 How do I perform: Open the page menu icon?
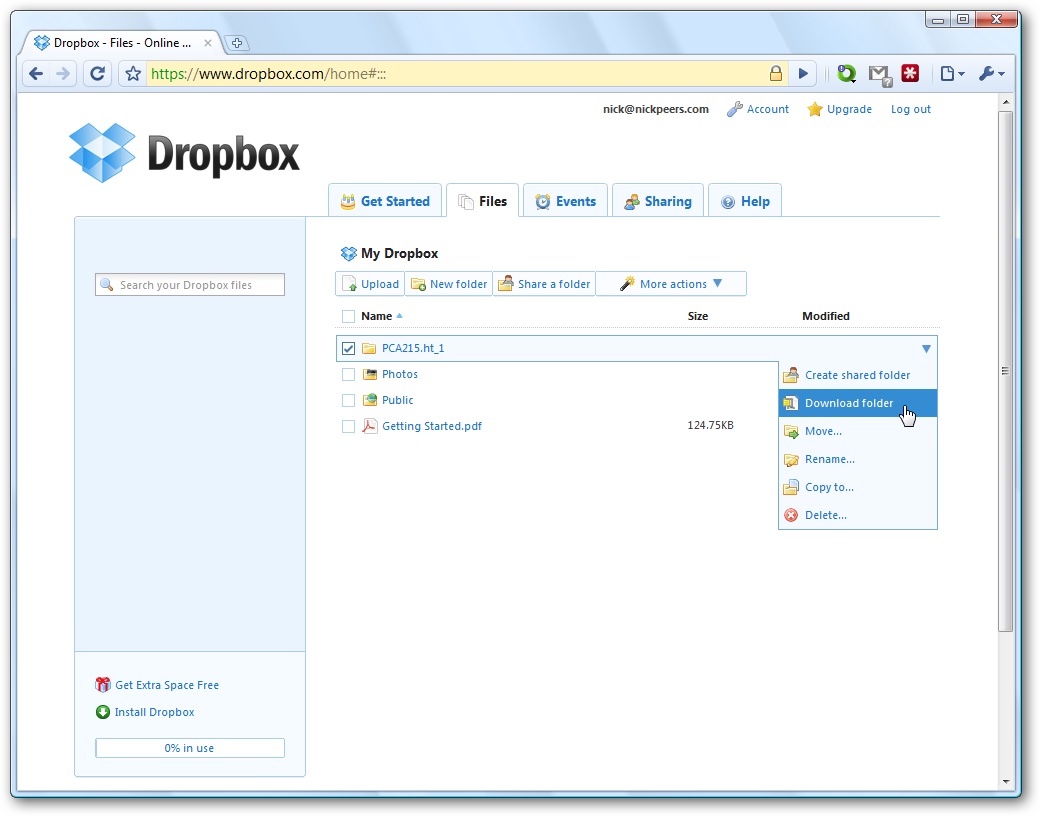pyautogui.click(x=952, y=74)
